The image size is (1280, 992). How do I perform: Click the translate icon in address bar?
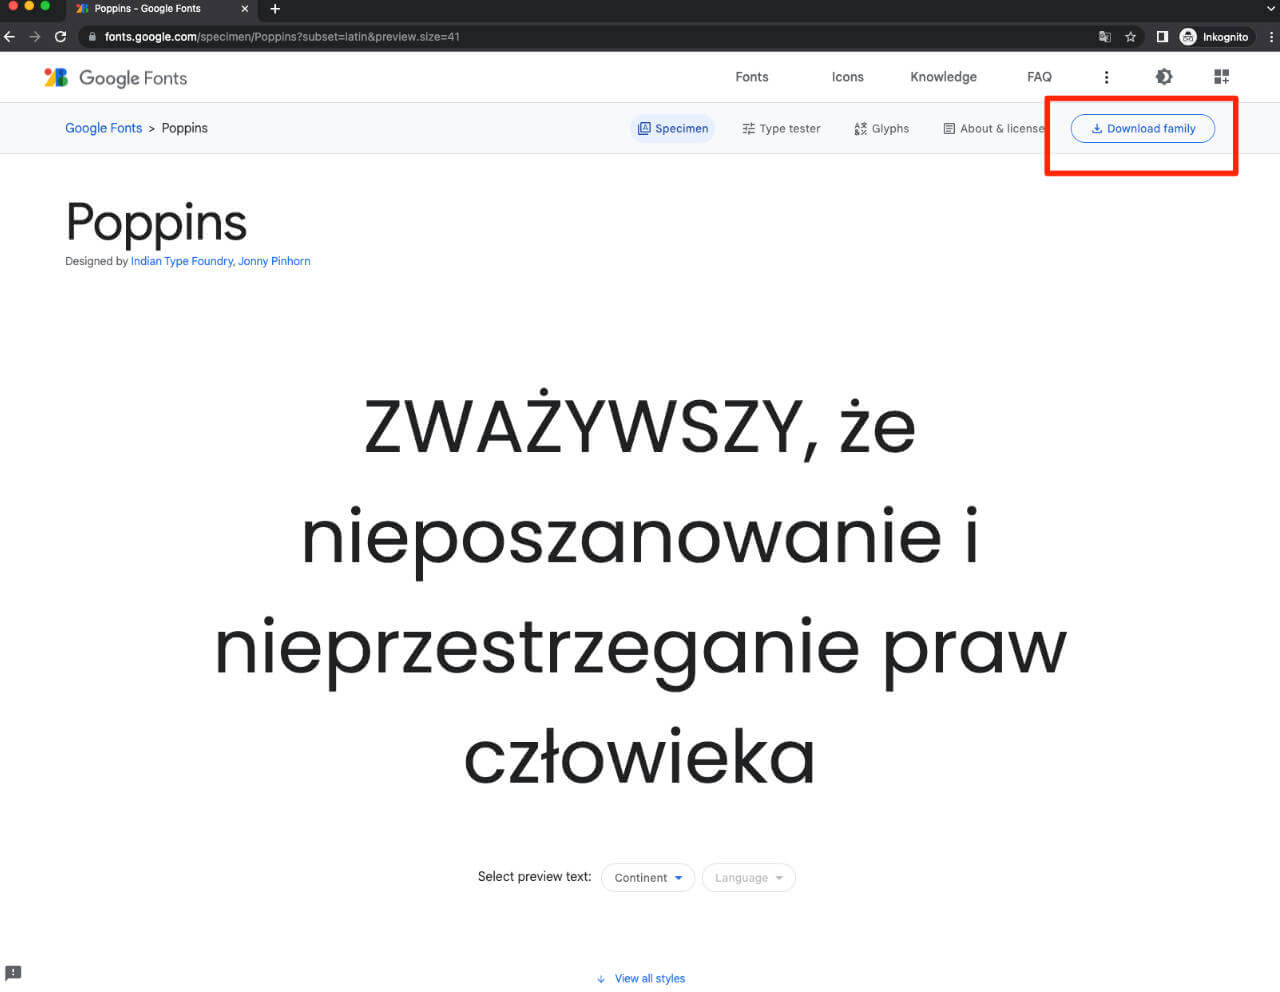(x=1104, y=36)
